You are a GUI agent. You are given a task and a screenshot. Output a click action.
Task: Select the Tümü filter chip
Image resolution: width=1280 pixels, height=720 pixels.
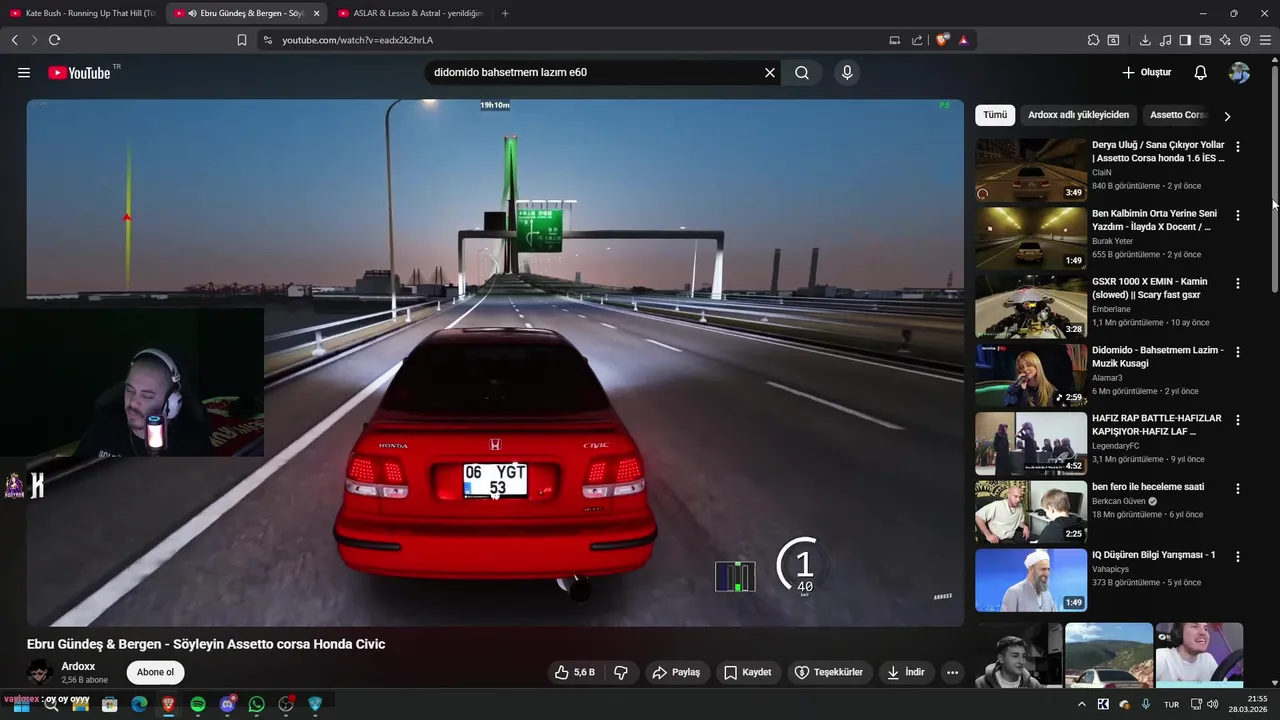pyautogui.click(x=995, y=115)
